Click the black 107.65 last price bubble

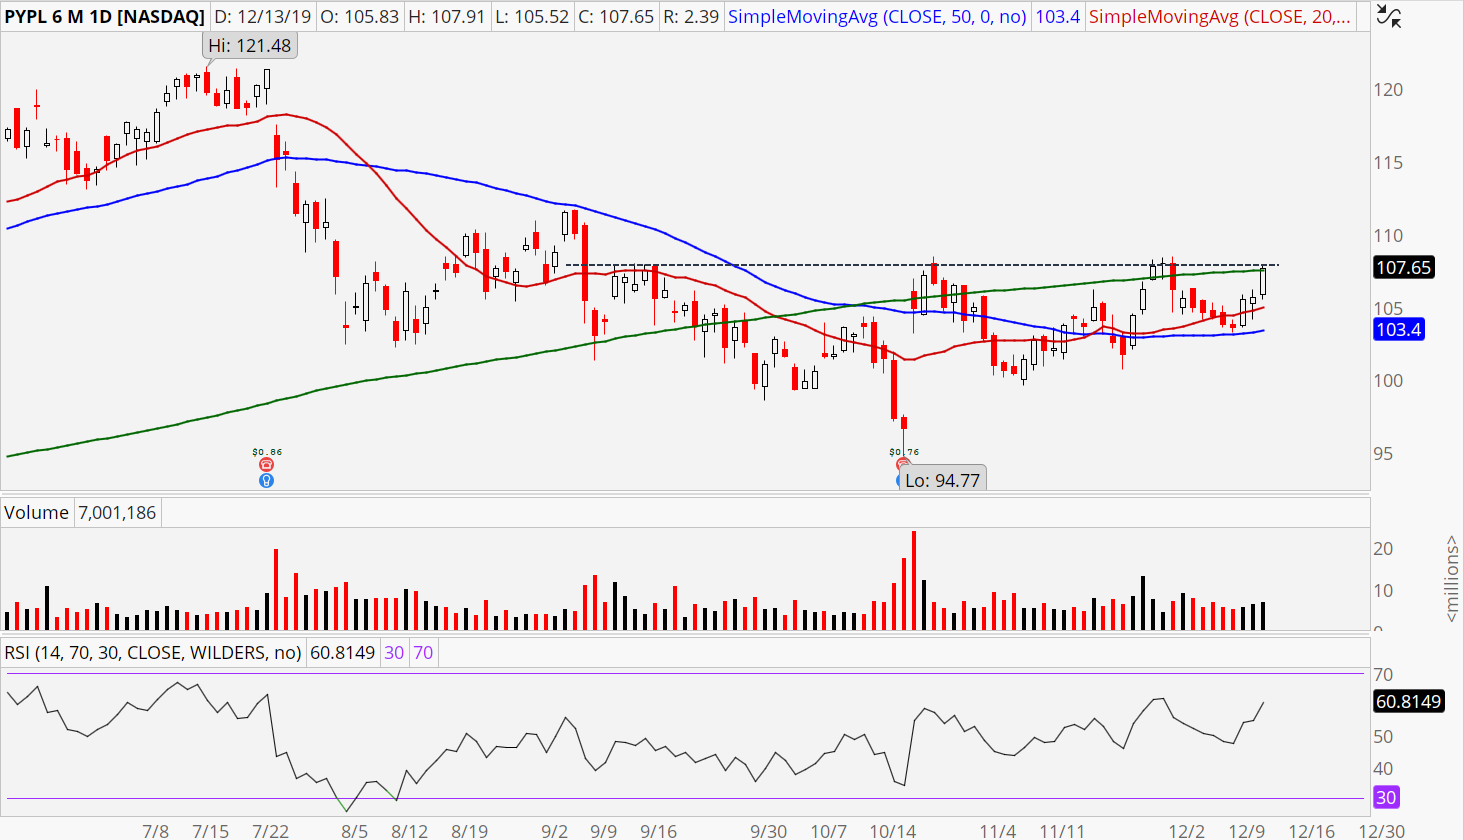(x=1403, y=267)
